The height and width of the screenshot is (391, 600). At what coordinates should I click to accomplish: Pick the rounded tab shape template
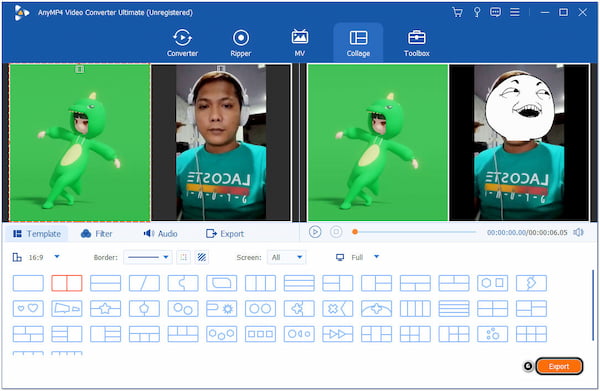(222, 283)
